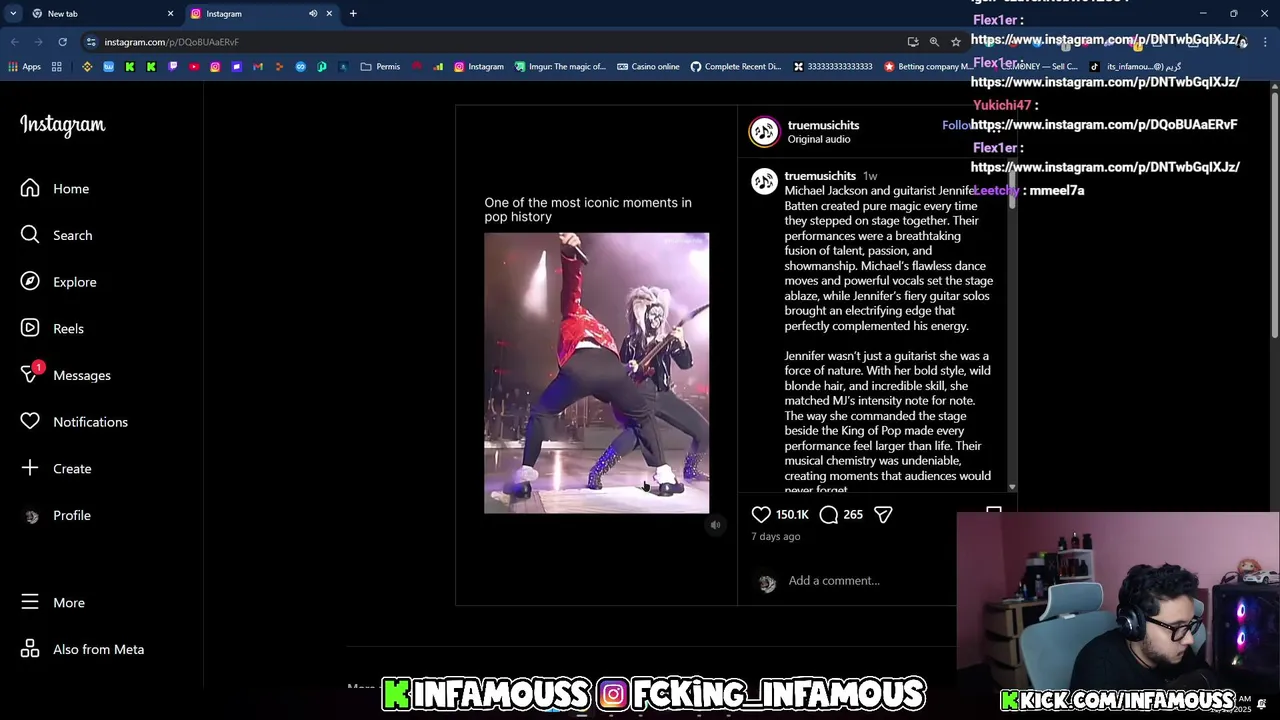
Task: Open the Apps bookmark shortcut
Action: 25,67
